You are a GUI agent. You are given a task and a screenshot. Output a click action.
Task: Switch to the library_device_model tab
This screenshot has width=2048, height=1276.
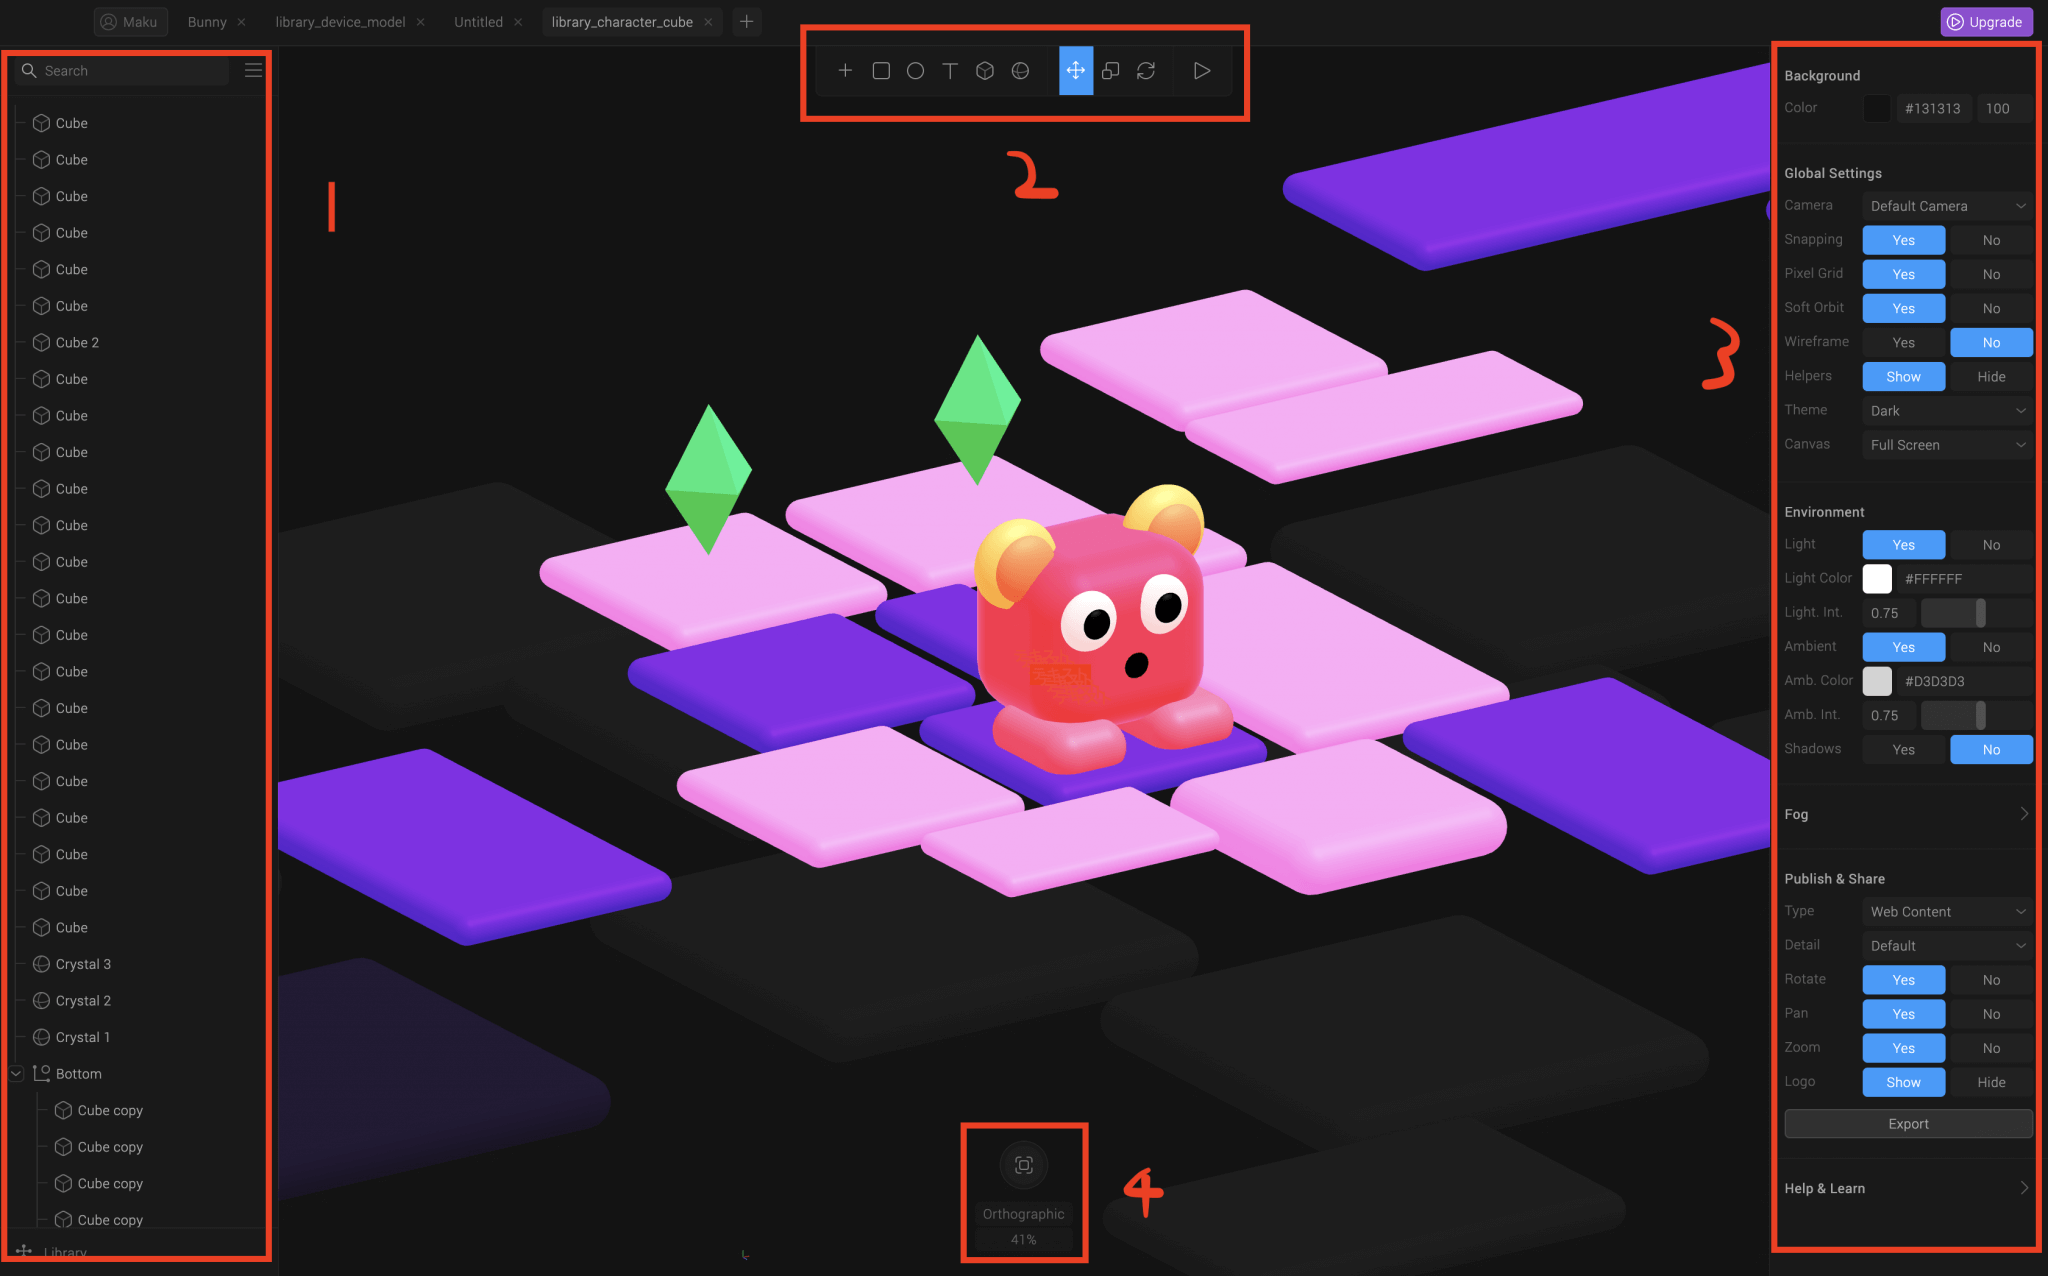click(x=340, y=22)
